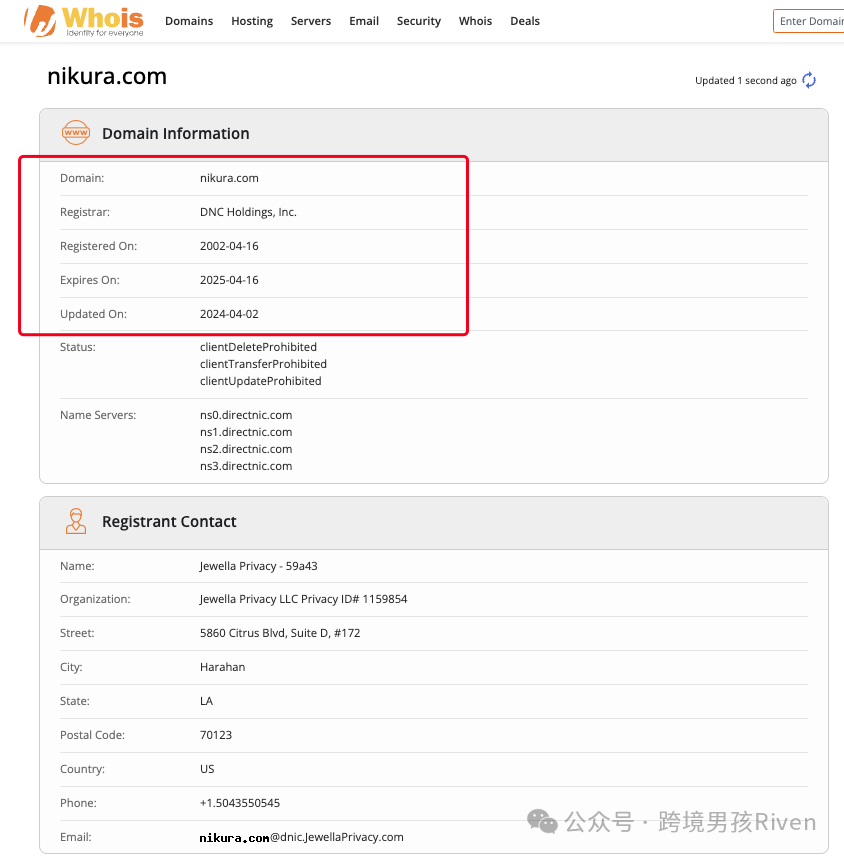Screen dimensions: 844x856
Task: Click the 'Expires On:' field label
Action: point(90,280)
